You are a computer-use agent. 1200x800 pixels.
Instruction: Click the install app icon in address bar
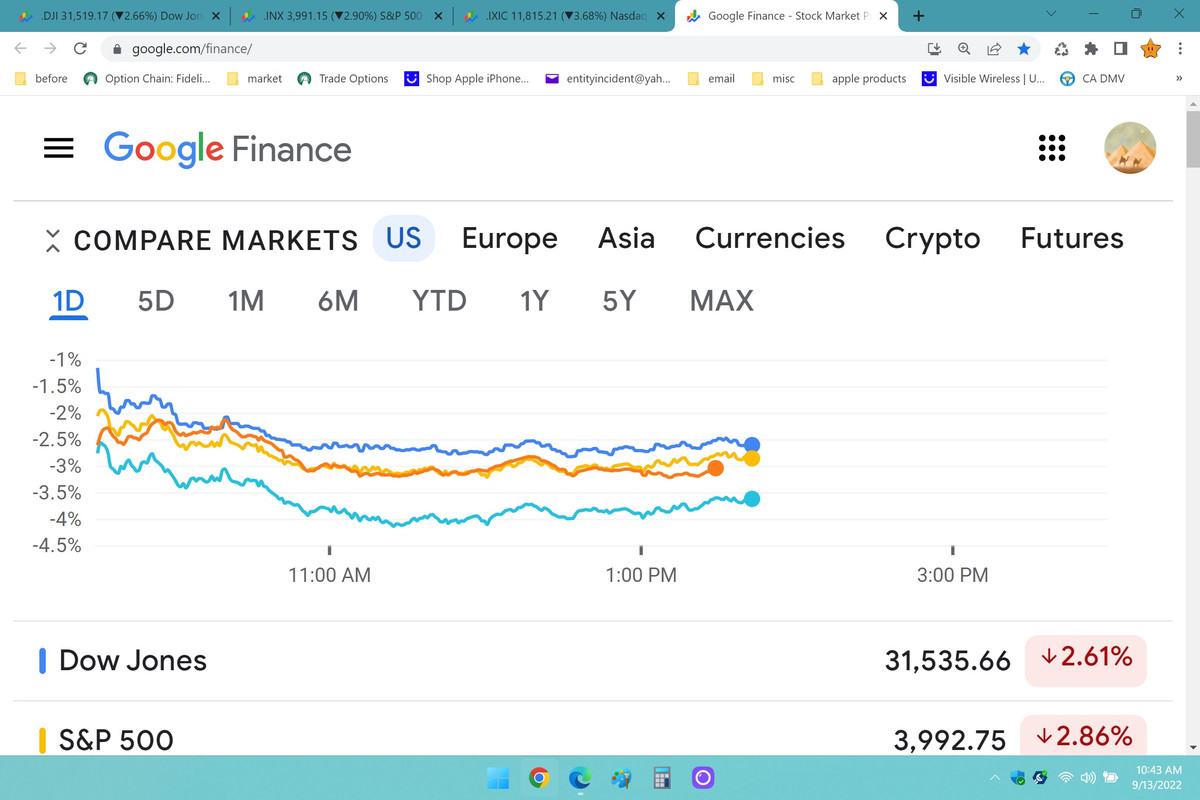pos(935,48)
